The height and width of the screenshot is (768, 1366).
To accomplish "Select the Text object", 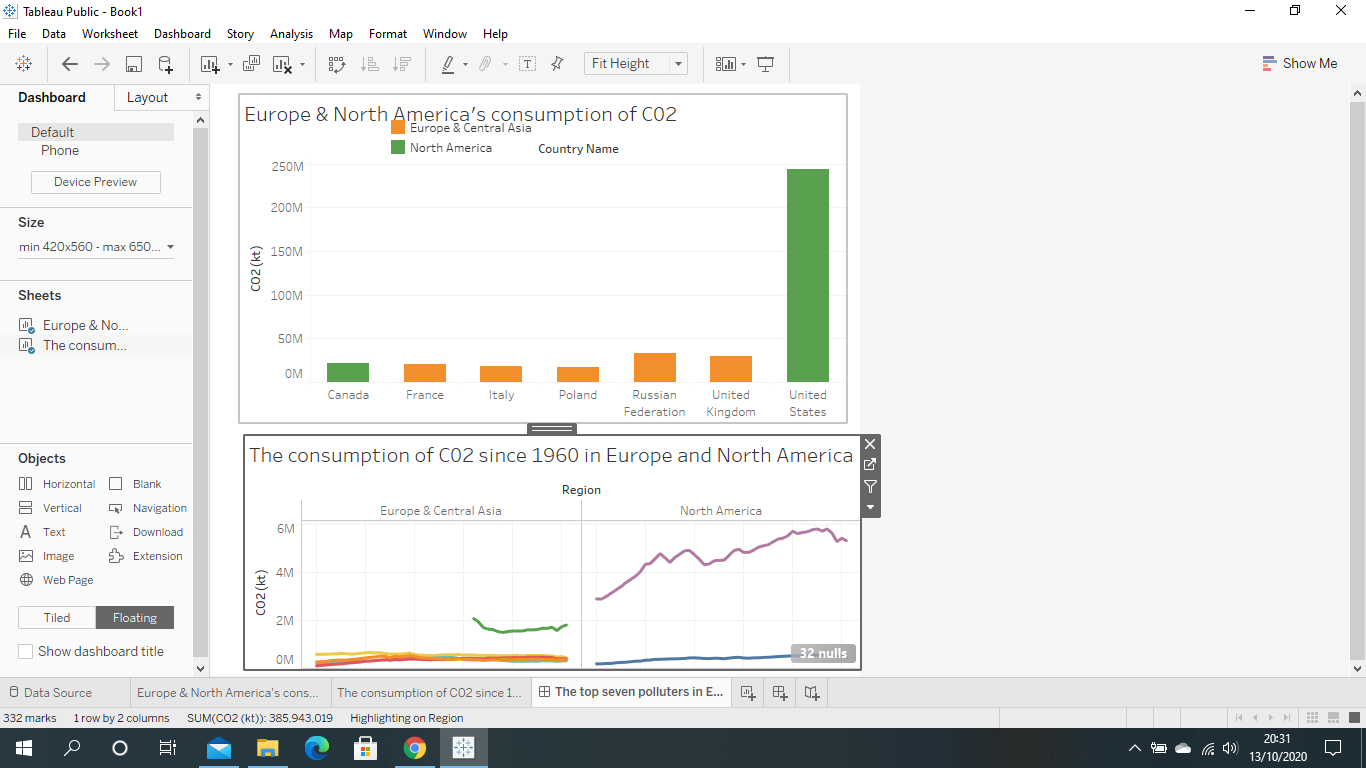I will (x=42, y=532).
